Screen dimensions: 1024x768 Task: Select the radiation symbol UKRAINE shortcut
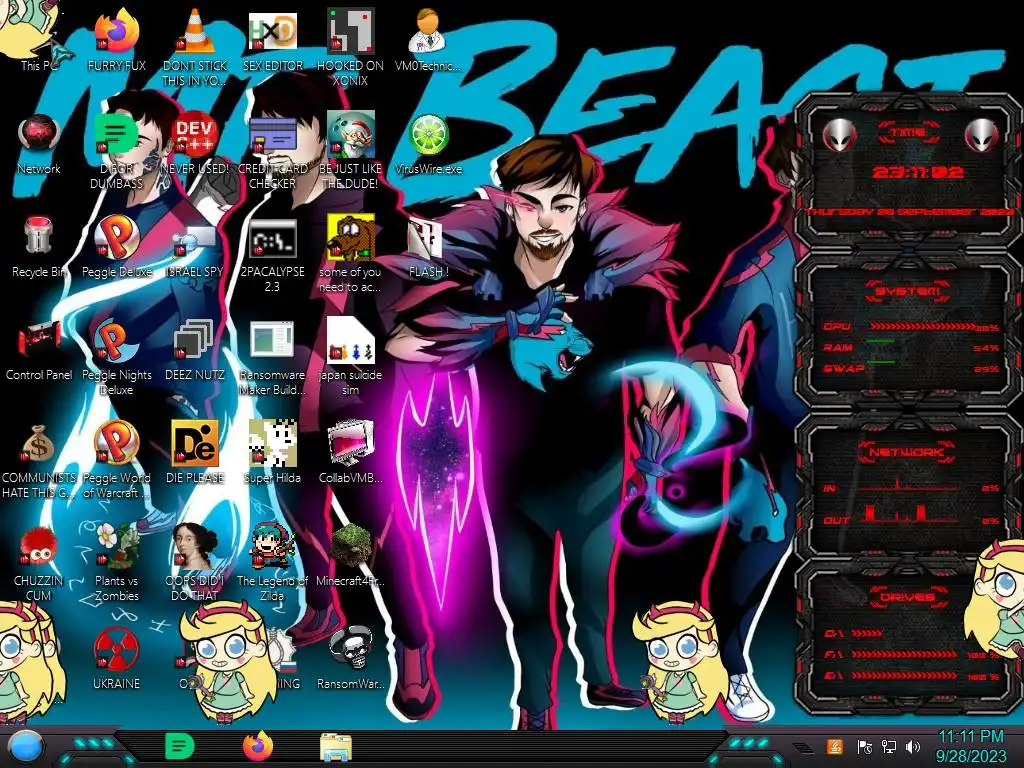(x=116, y=649)
